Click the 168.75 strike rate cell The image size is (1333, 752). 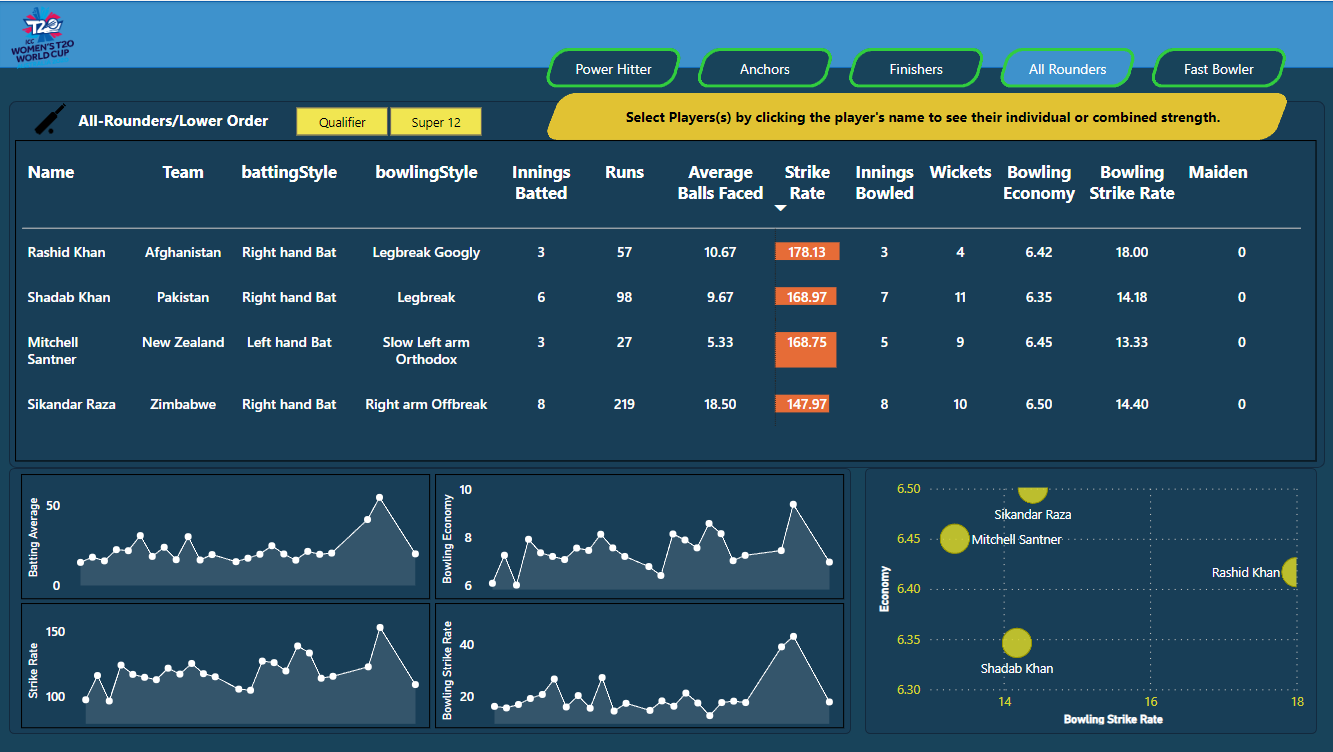pos(806,350)
